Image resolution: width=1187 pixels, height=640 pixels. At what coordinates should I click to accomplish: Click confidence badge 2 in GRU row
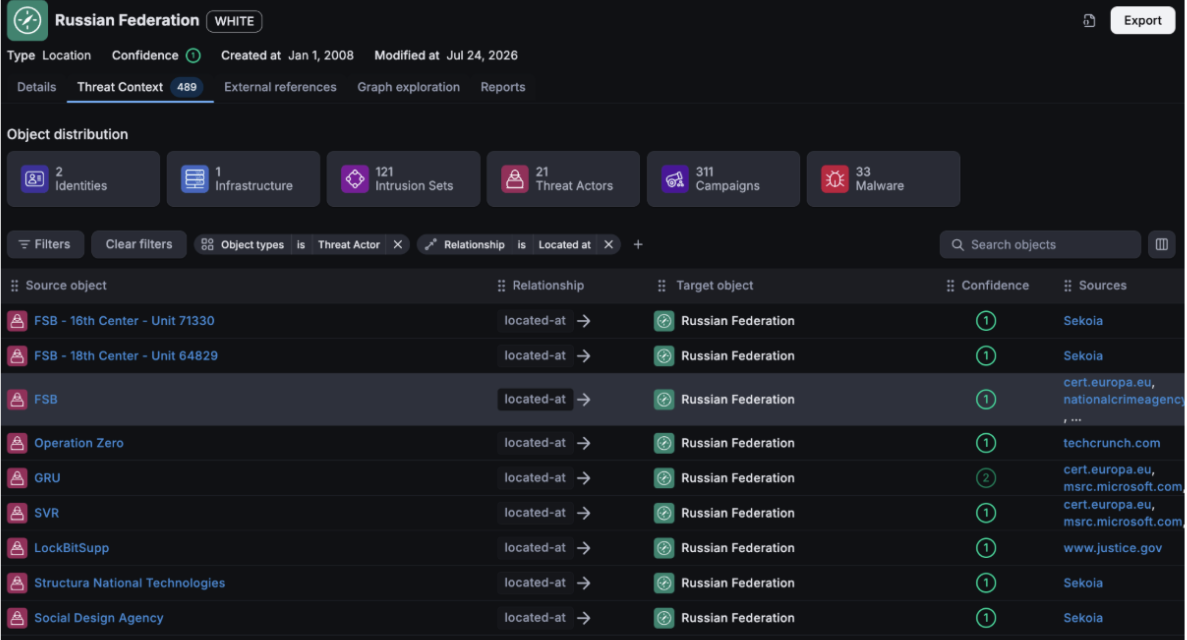[x=986, y=478]
